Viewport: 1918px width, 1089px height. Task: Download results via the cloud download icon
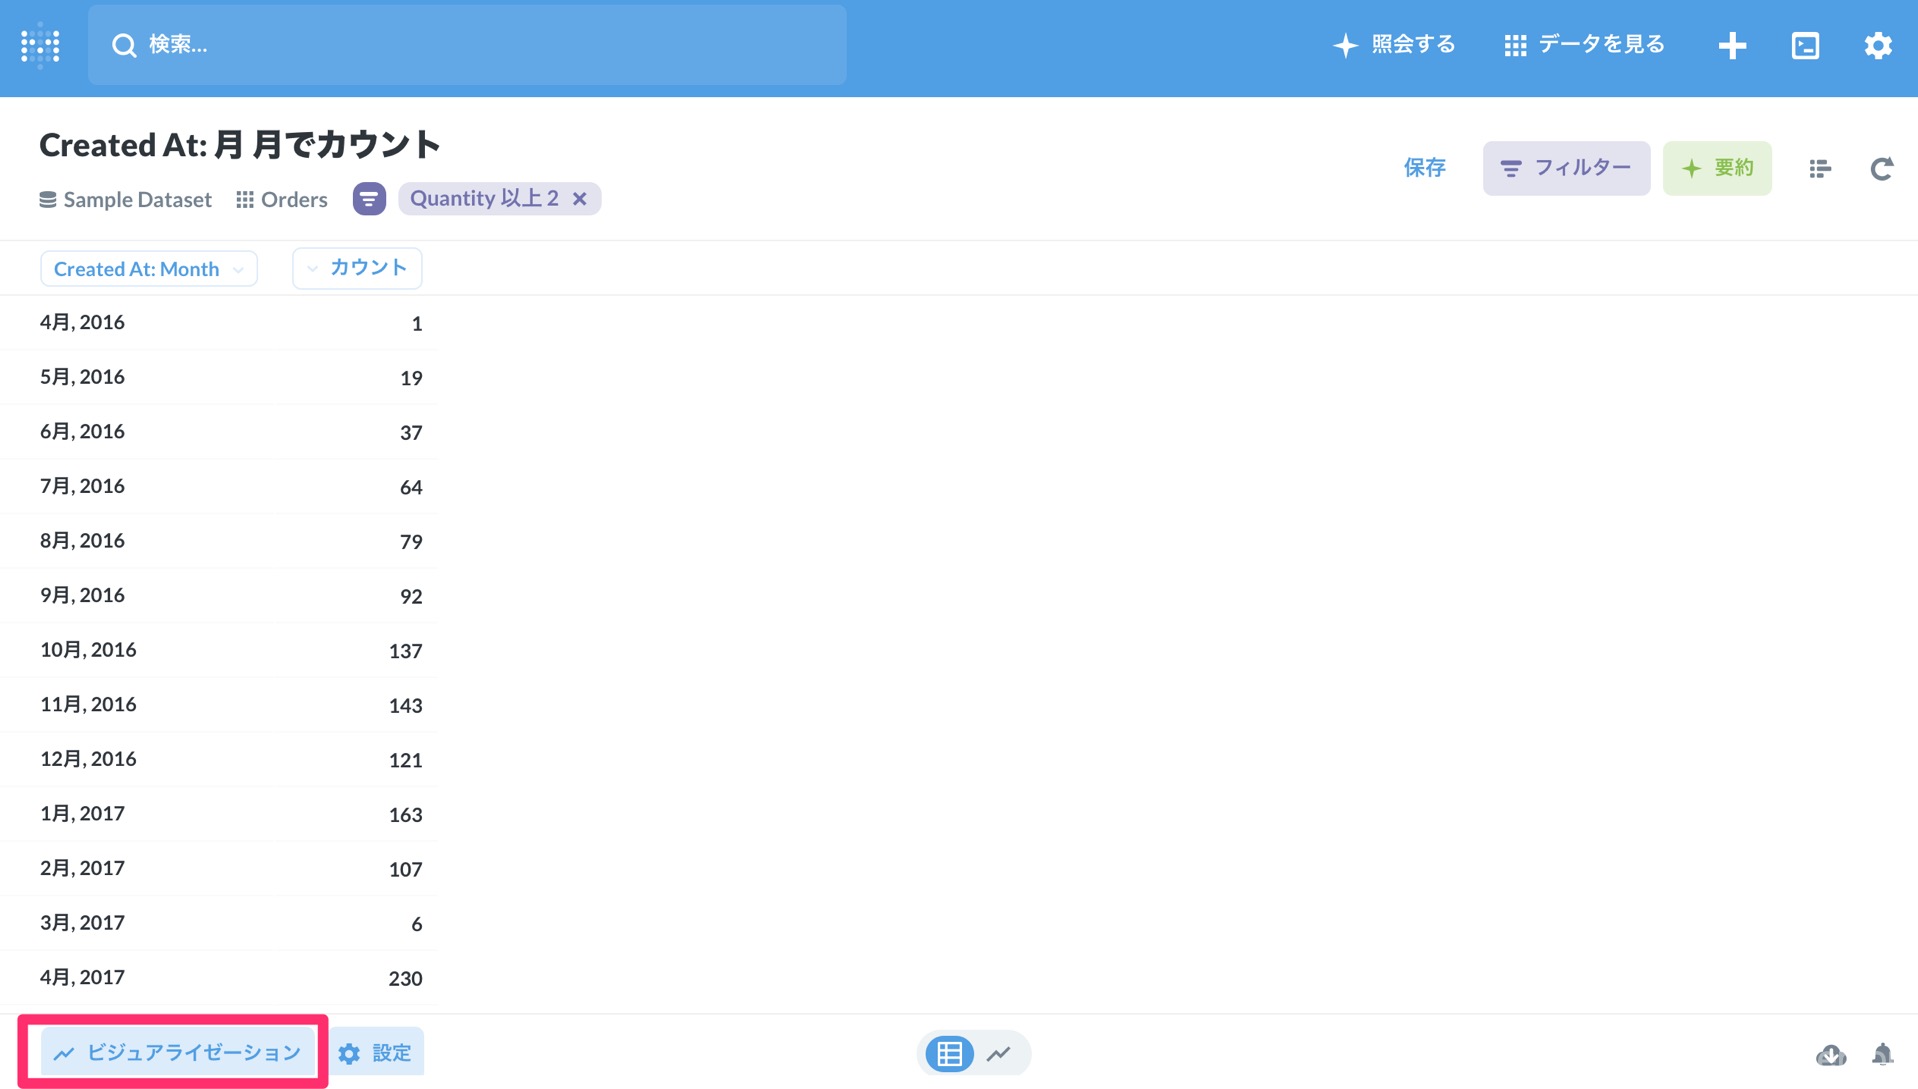[x=1830, y=1055]
